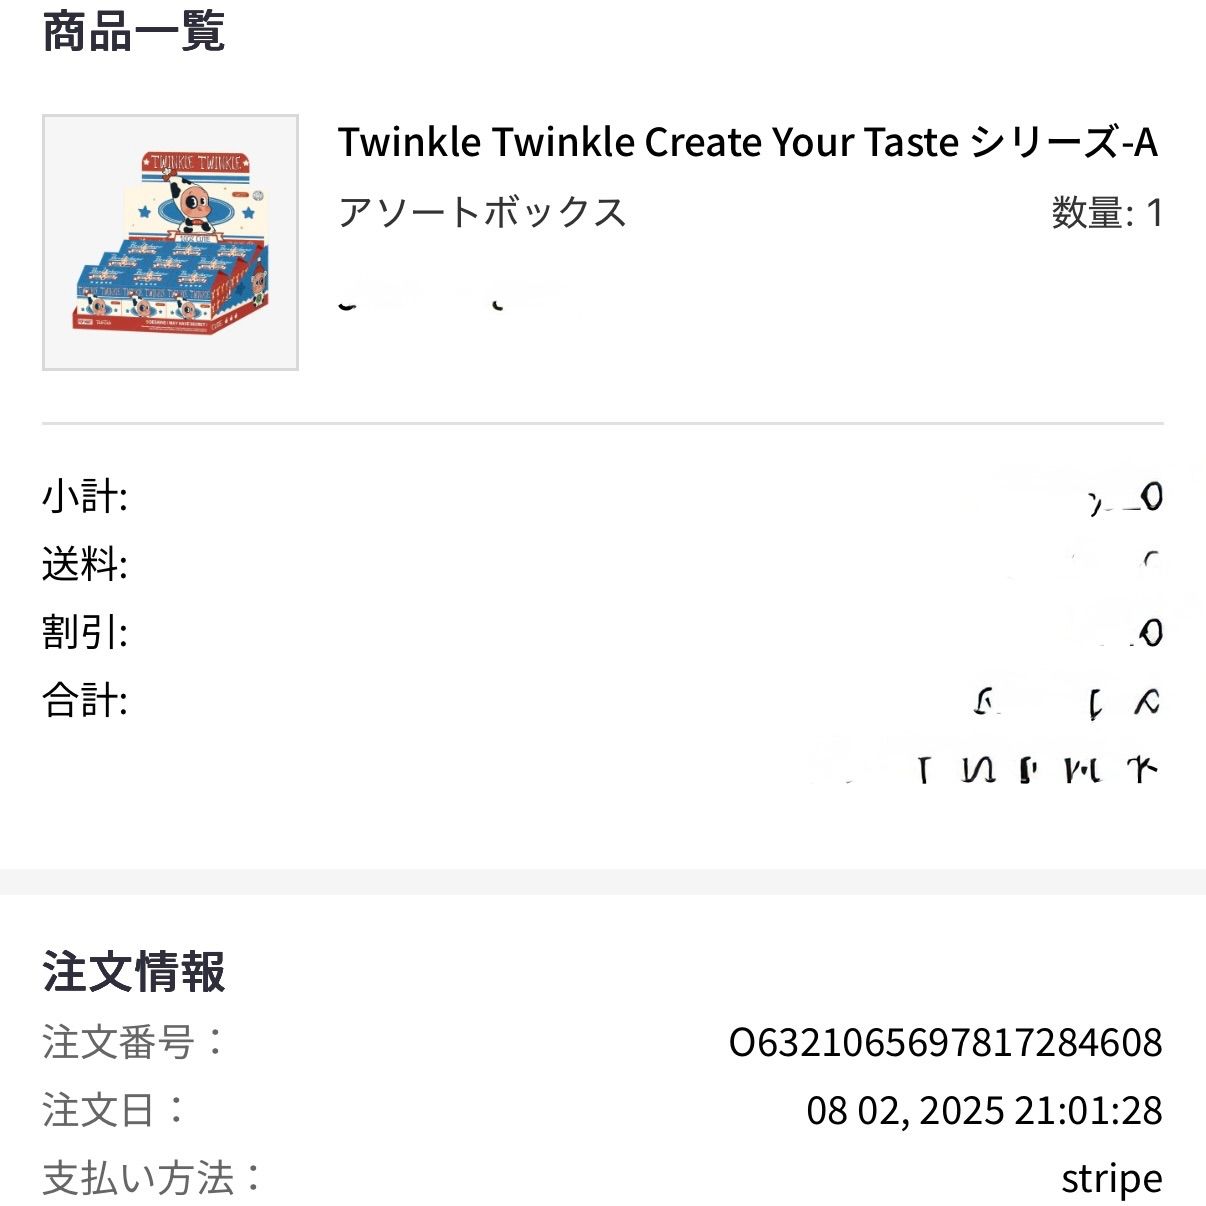Click the 商品一覧 section heading
The height and width of the screenshot is (1206, 1206).
(x=134, y=31)
